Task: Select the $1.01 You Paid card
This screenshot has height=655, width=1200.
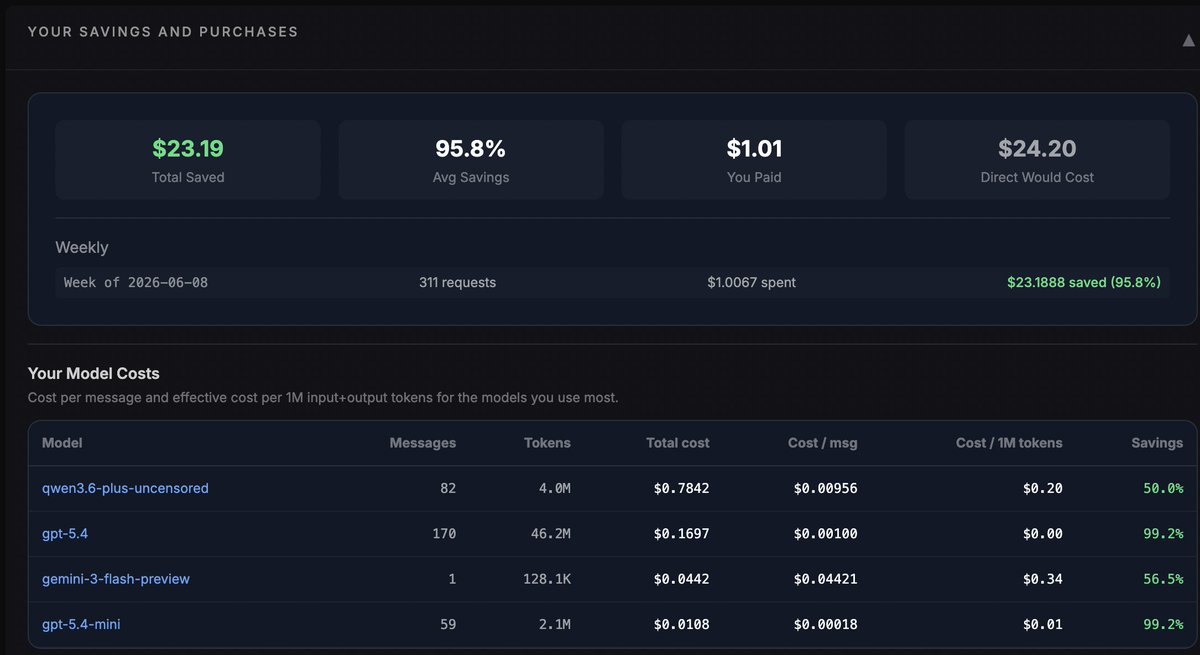Action: tap(754, 160)
